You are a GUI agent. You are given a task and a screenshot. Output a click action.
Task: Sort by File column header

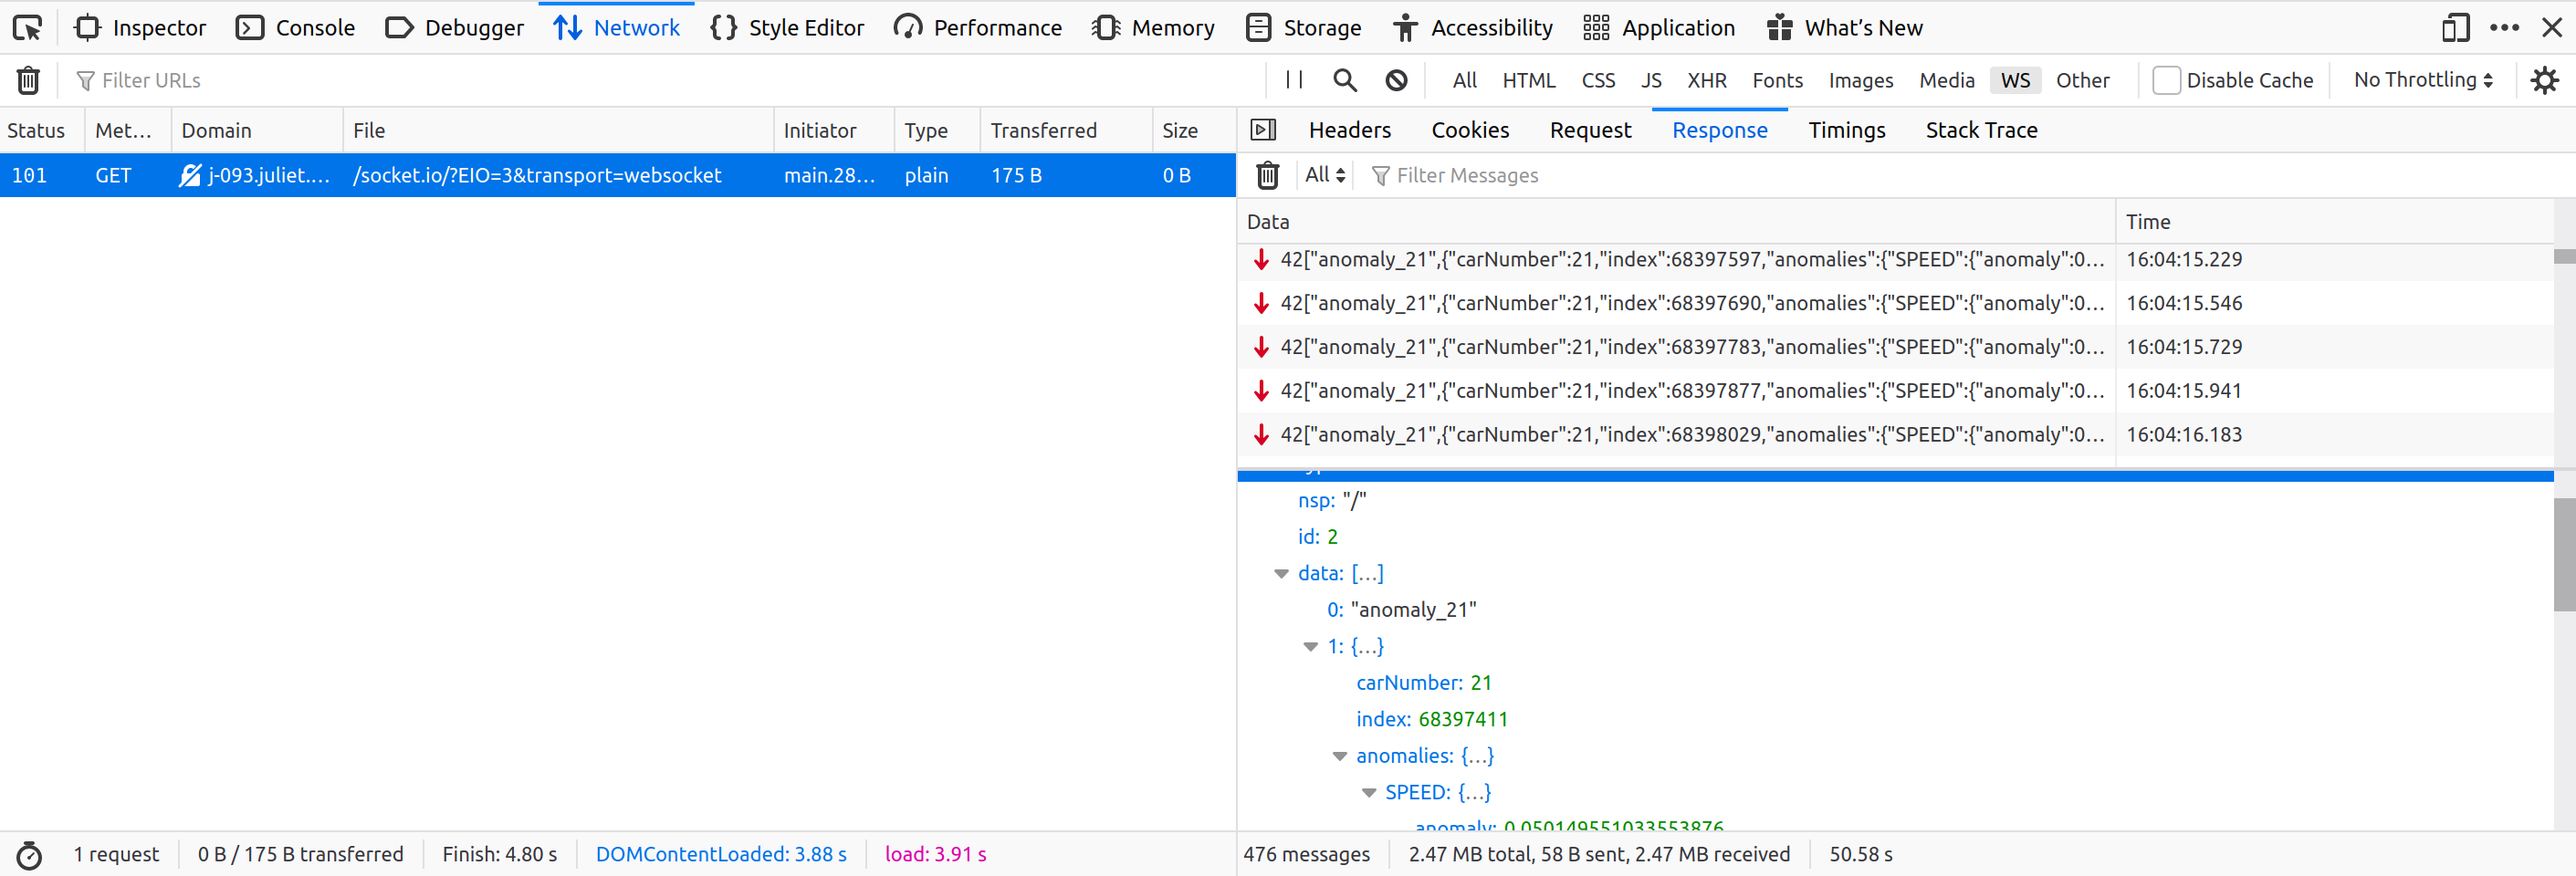point(558,130)
